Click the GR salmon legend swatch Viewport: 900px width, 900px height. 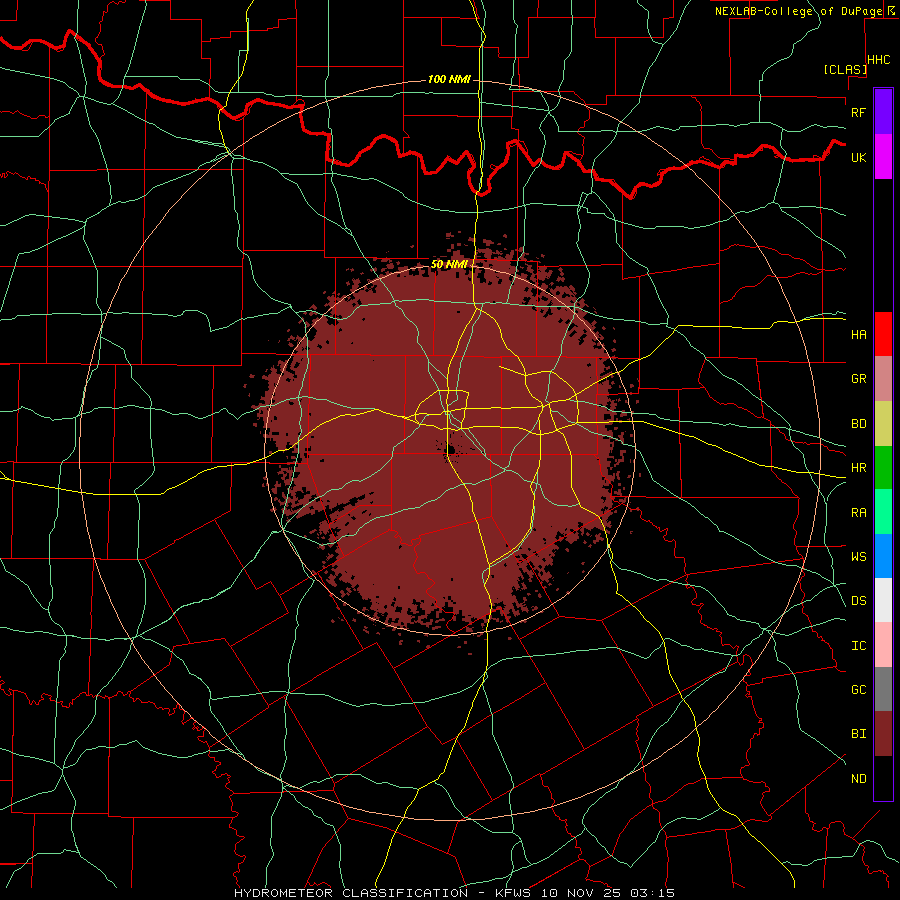point(883,379)
